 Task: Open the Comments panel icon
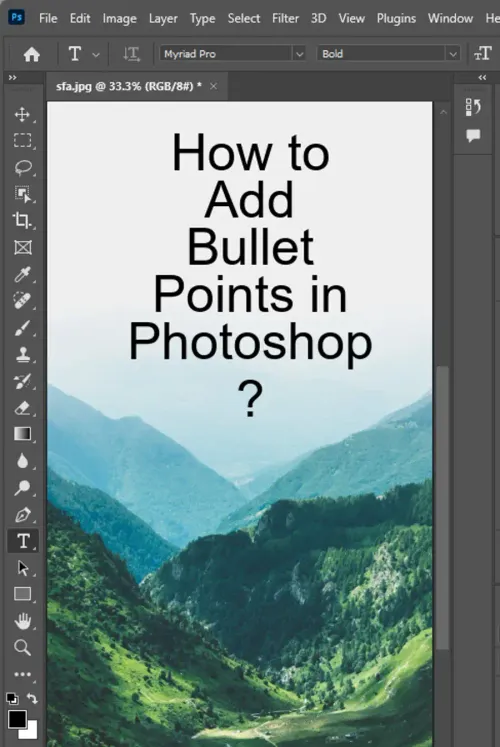(473, 136)
